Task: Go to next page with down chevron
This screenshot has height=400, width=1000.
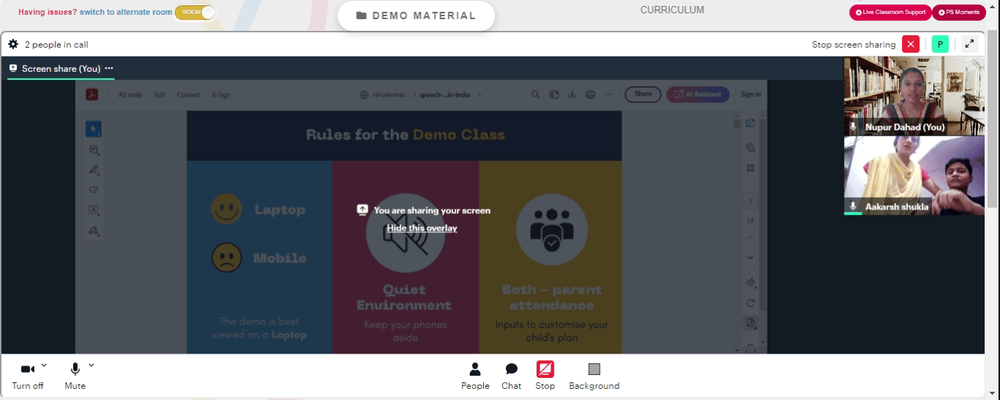Action: point(750,257)
